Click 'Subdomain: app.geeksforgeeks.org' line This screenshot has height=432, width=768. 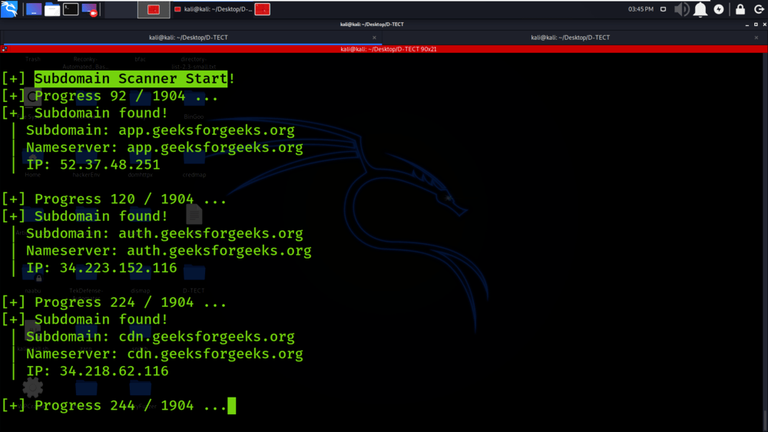click(160, 130)
